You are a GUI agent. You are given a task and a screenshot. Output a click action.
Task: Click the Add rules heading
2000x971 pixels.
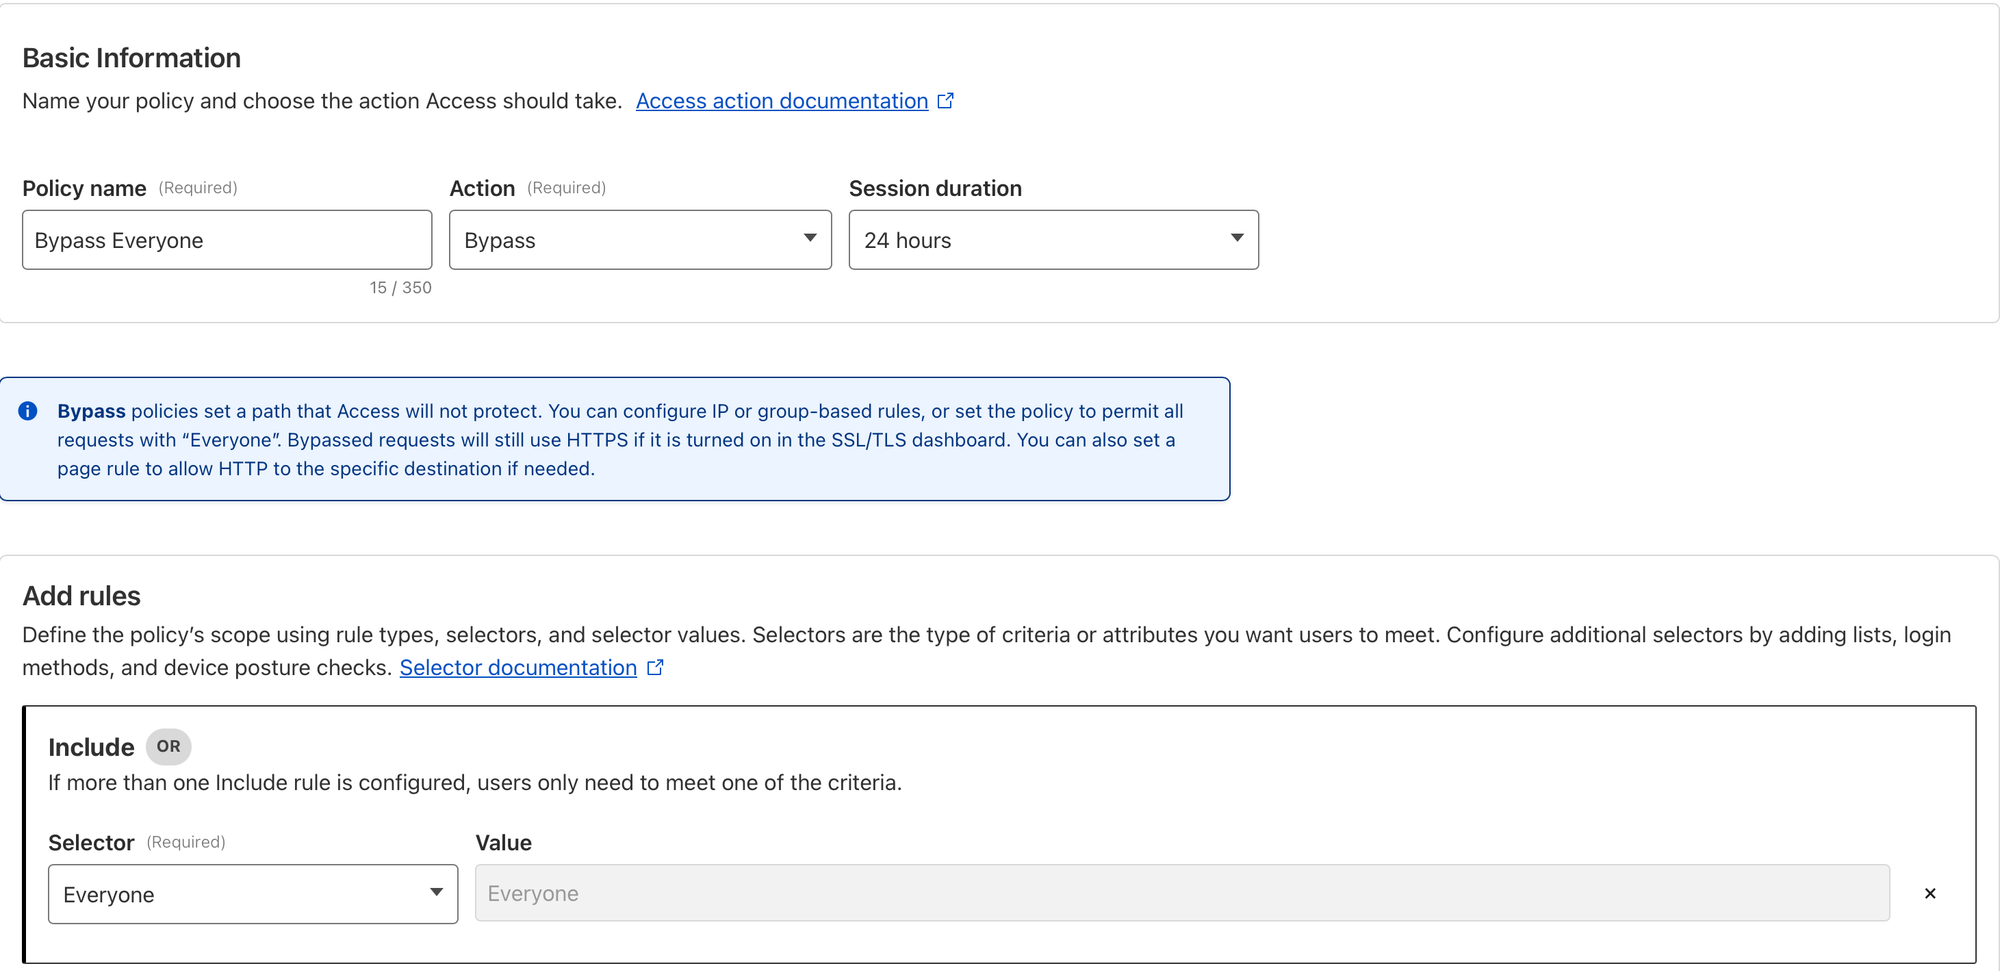[81, 596]
